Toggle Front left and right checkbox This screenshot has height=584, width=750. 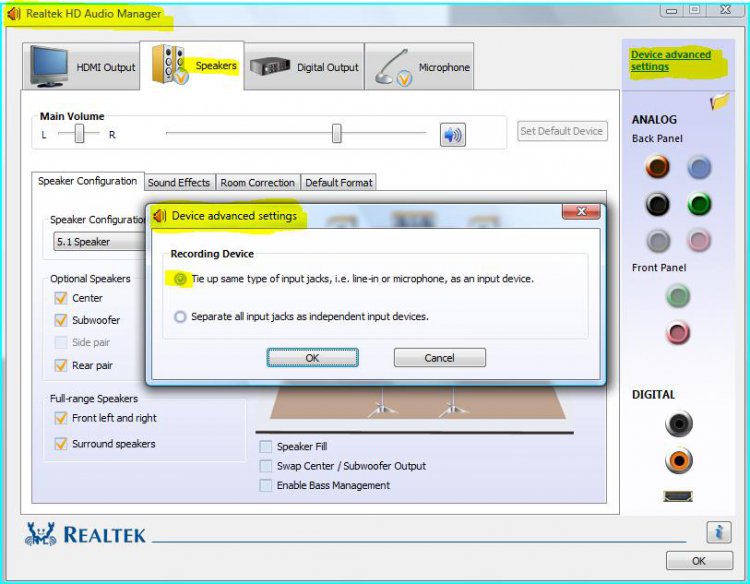(x=61, y=418)
